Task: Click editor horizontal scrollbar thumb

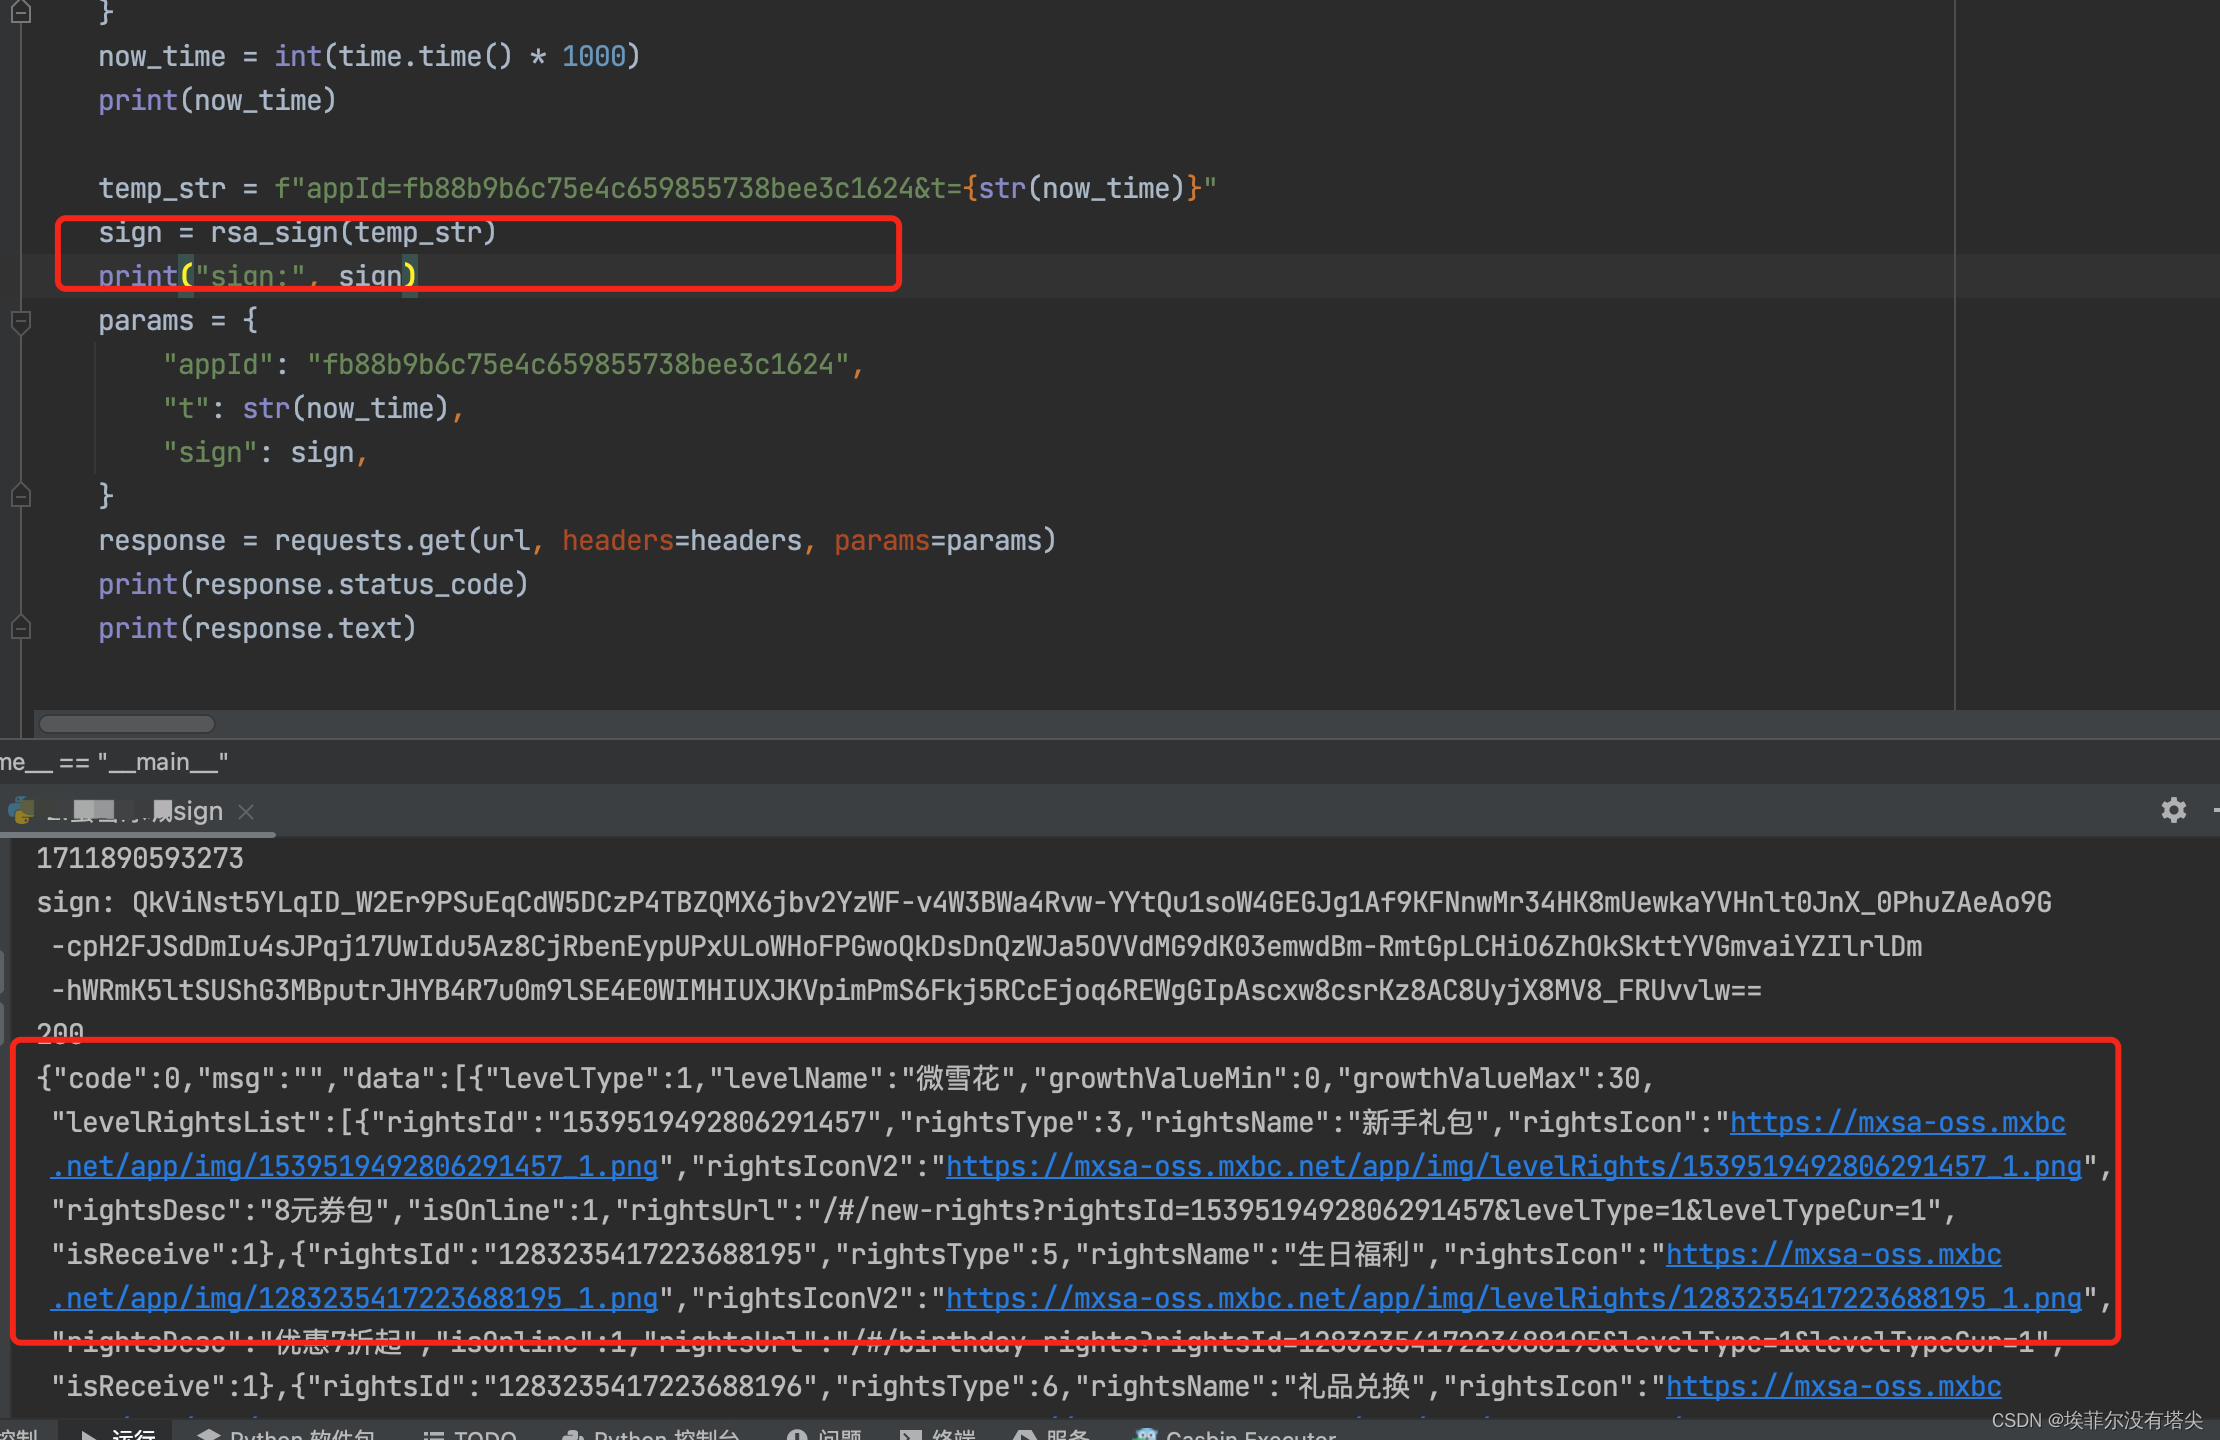Action: (127, 723)
